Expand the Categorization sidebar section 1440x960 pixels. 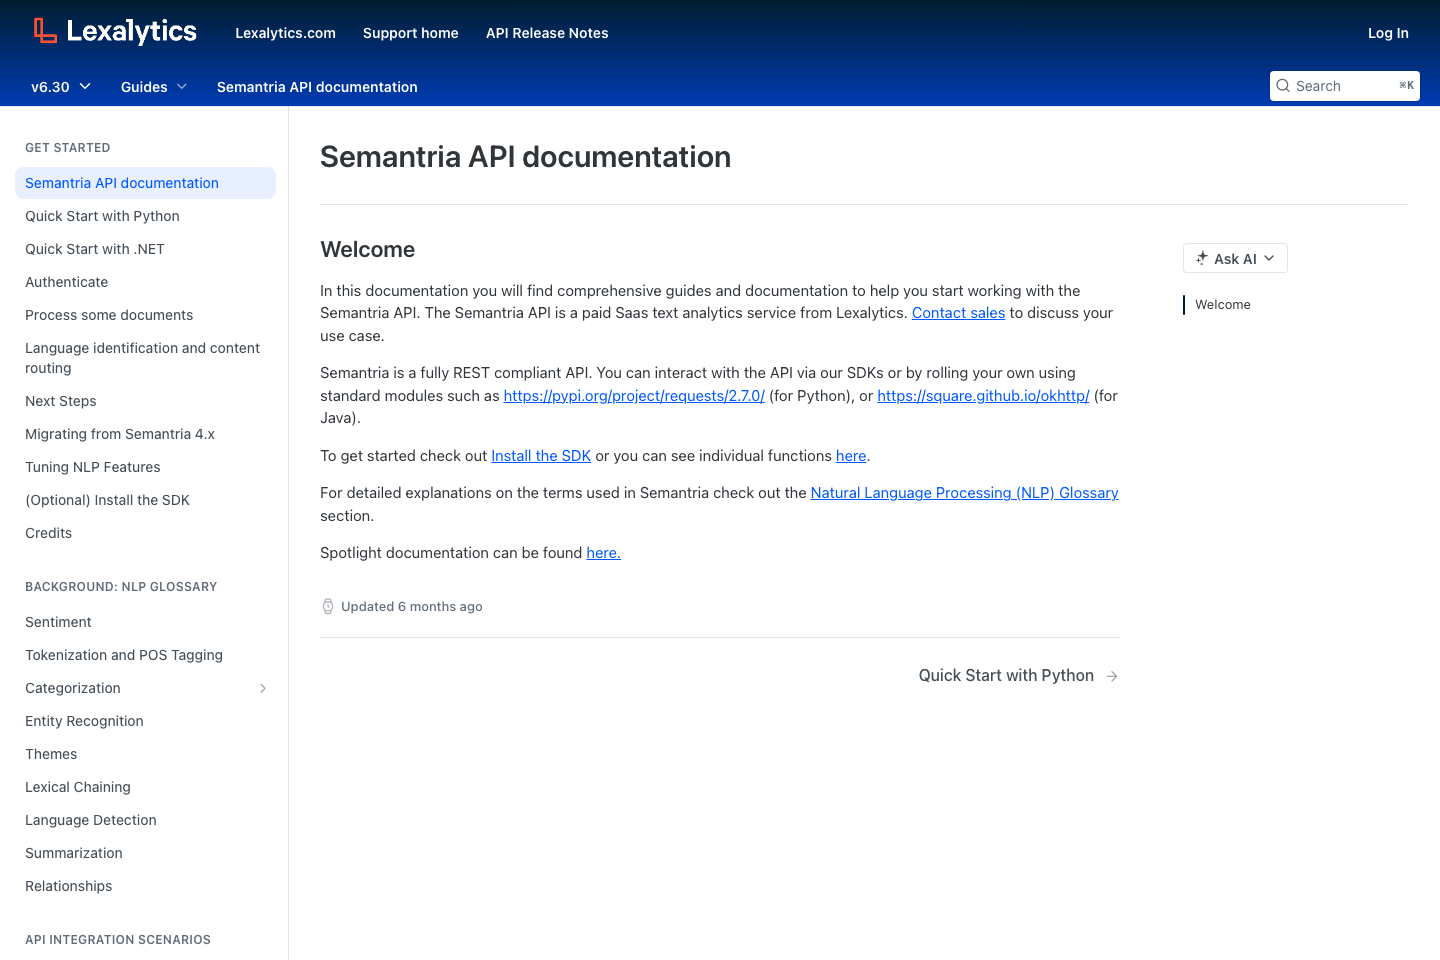point(263,688)
